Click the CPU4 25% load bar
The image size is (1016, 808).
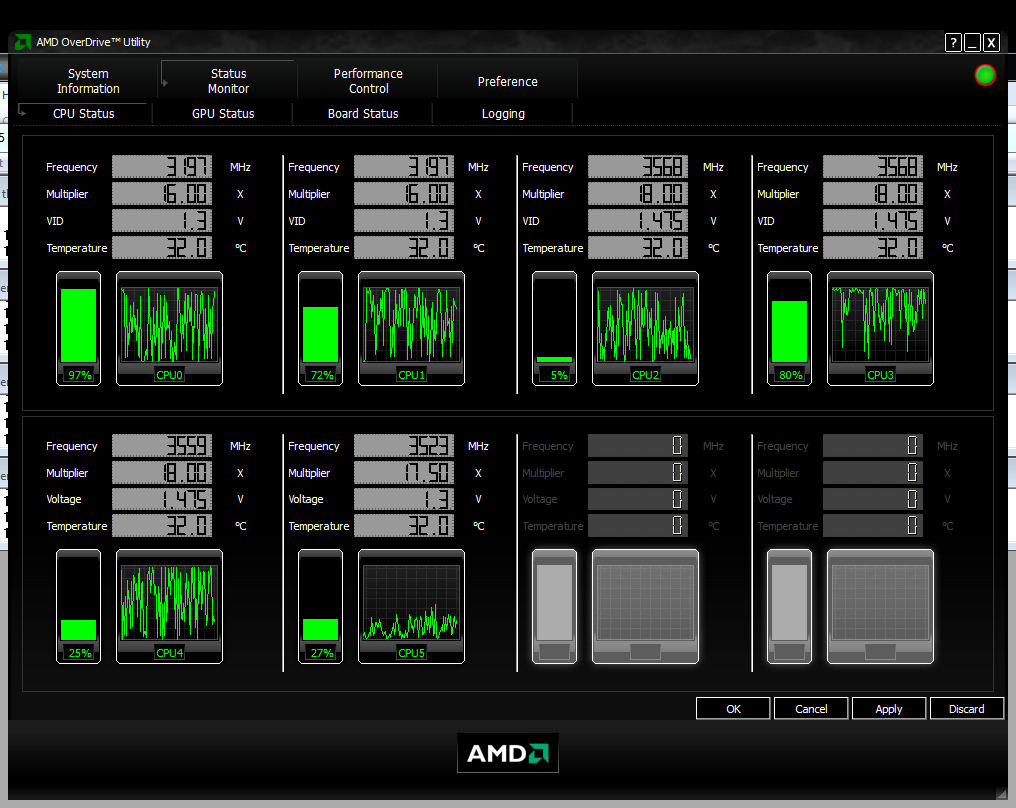tap(78, 606)
